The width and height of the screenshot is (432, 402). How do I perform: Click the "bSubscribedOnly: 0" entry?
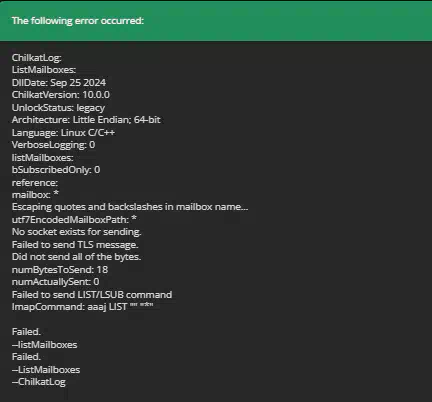coord(56,170)
